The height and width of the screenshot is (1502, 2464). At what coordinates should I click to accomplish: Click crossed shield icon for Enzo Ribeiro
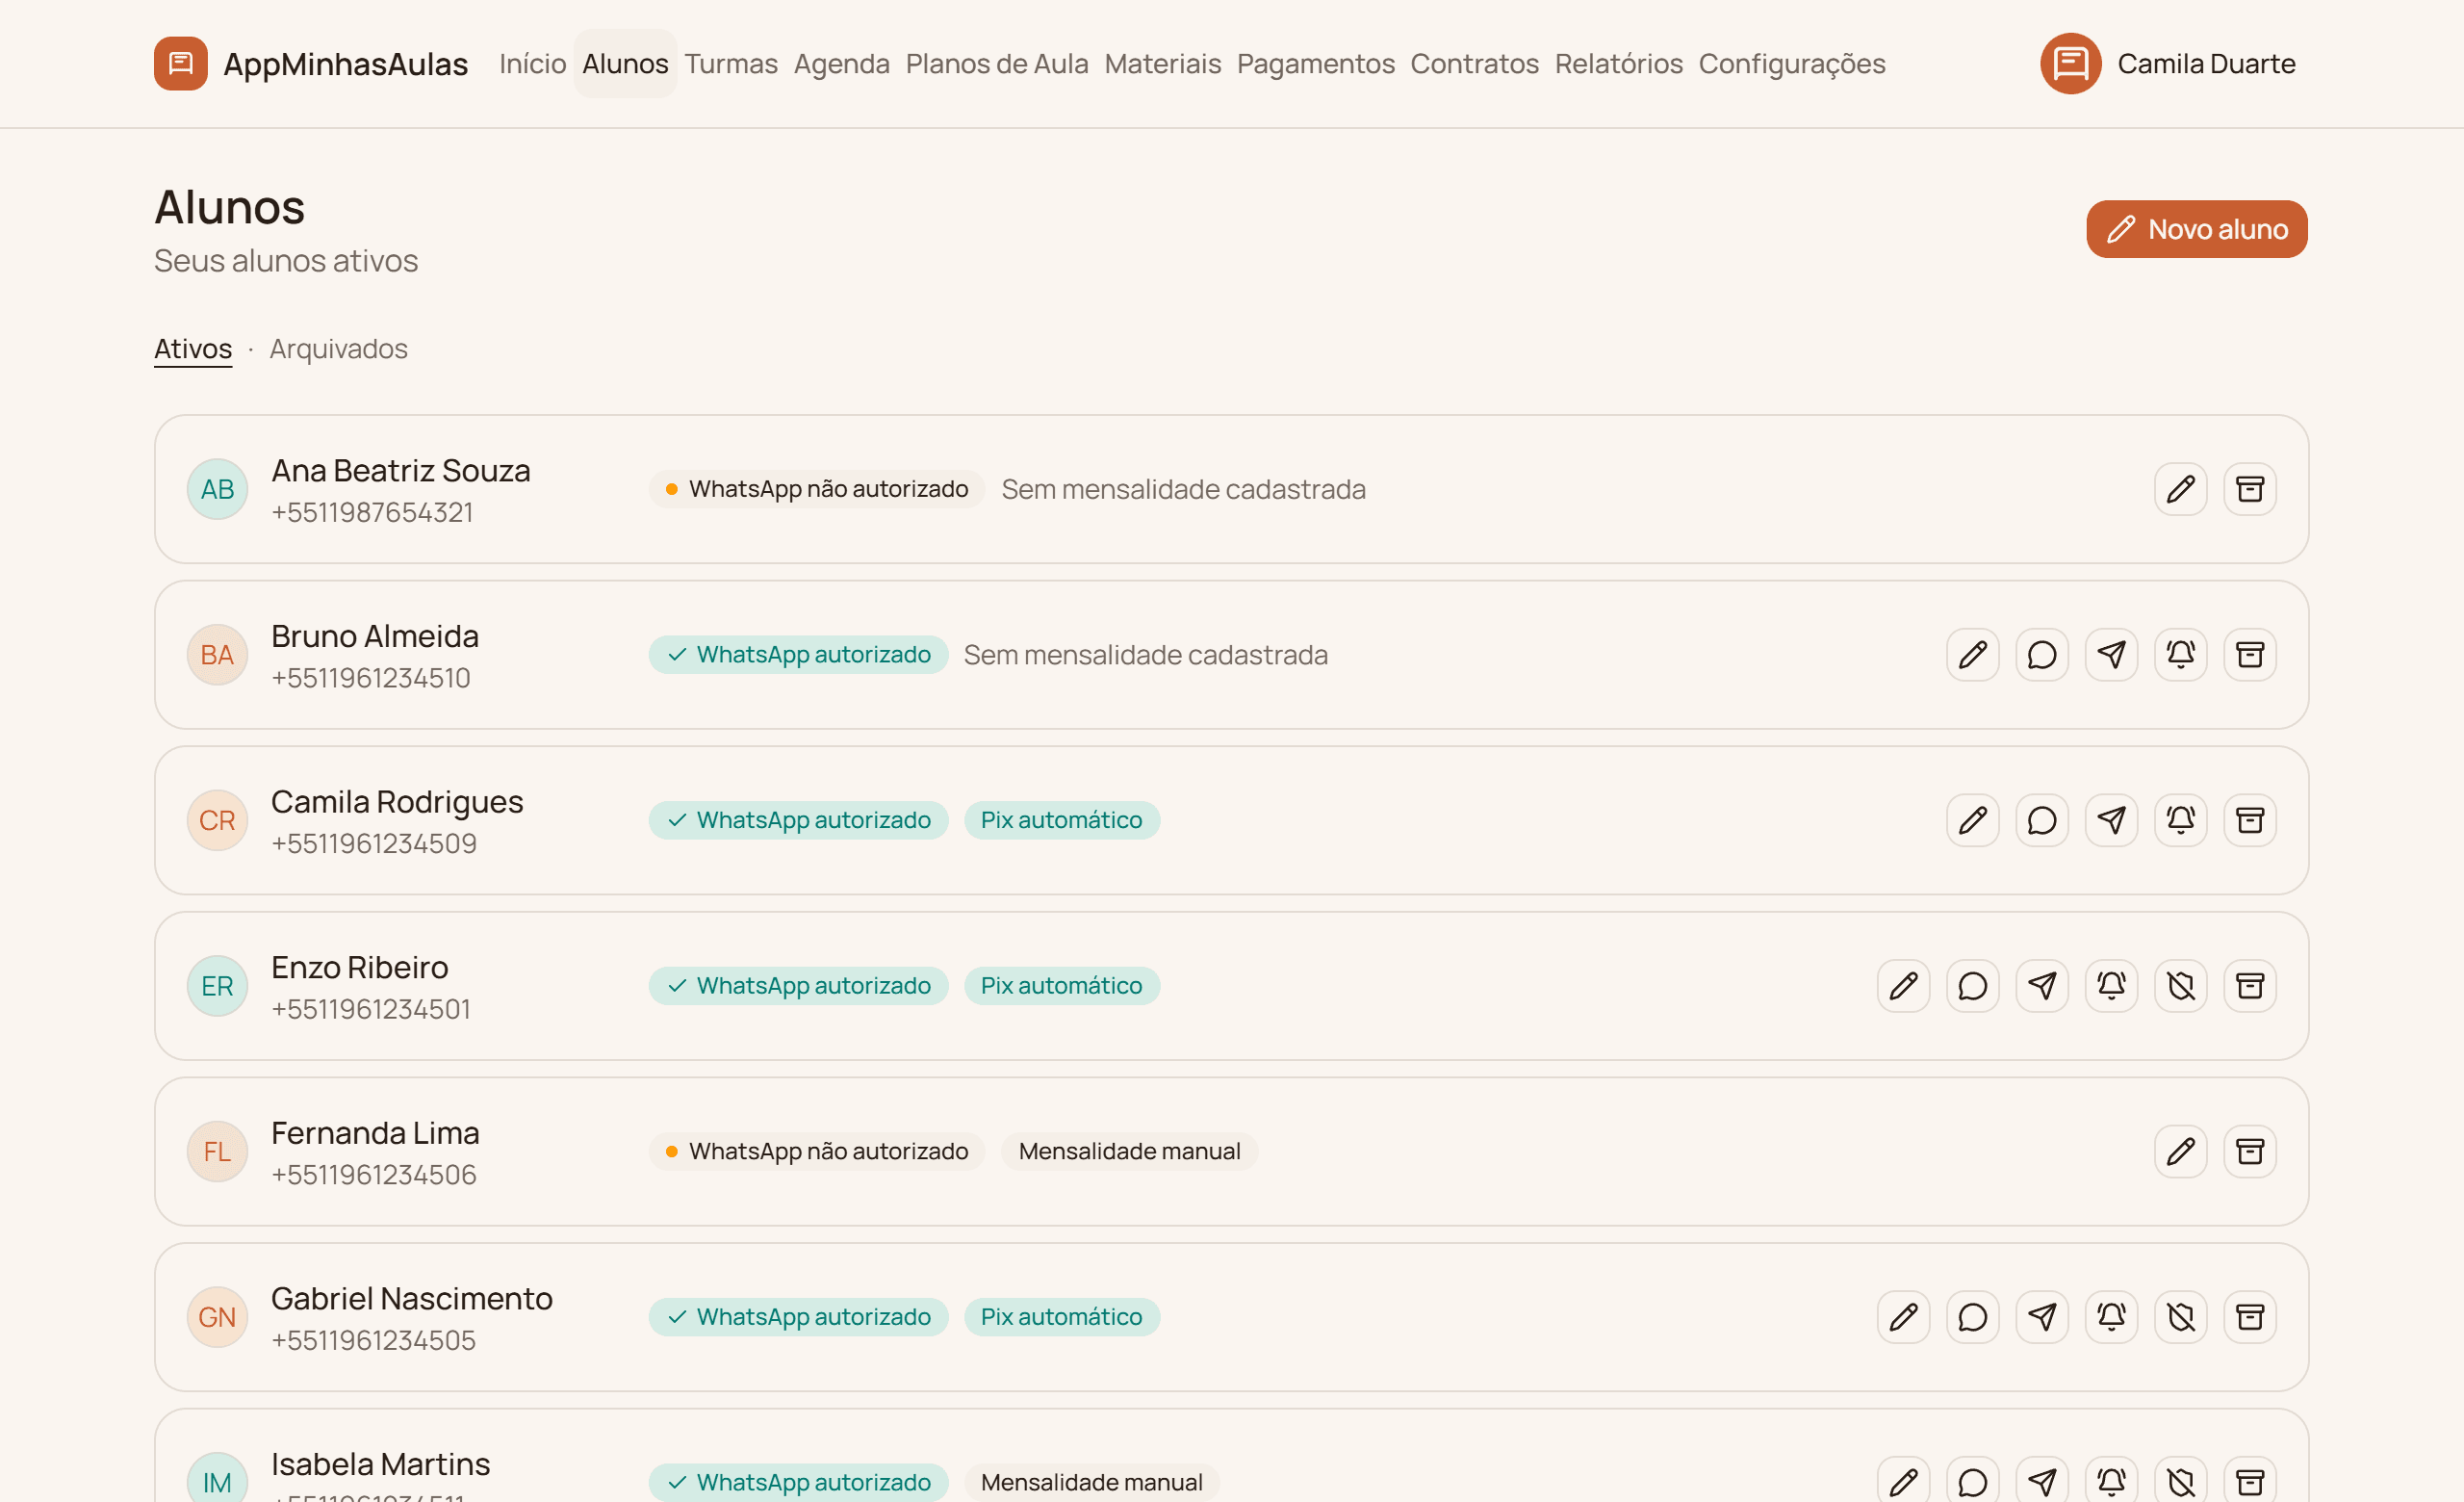[2180, 986]
